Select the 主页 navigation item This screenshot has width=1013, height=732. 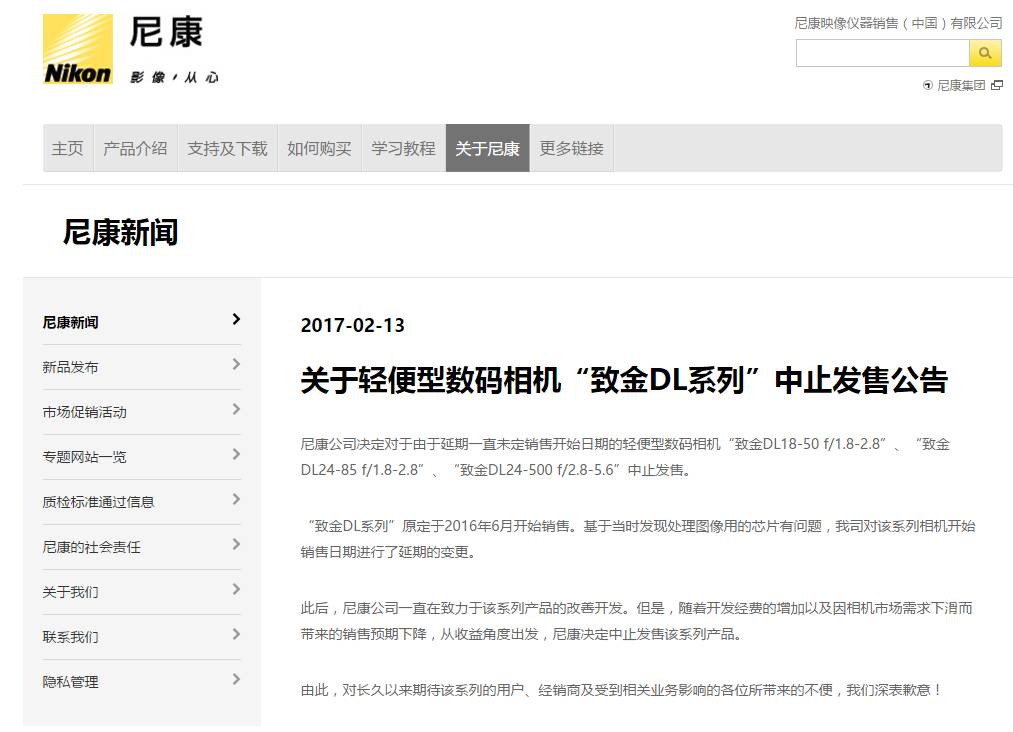[x=66, y=146]
